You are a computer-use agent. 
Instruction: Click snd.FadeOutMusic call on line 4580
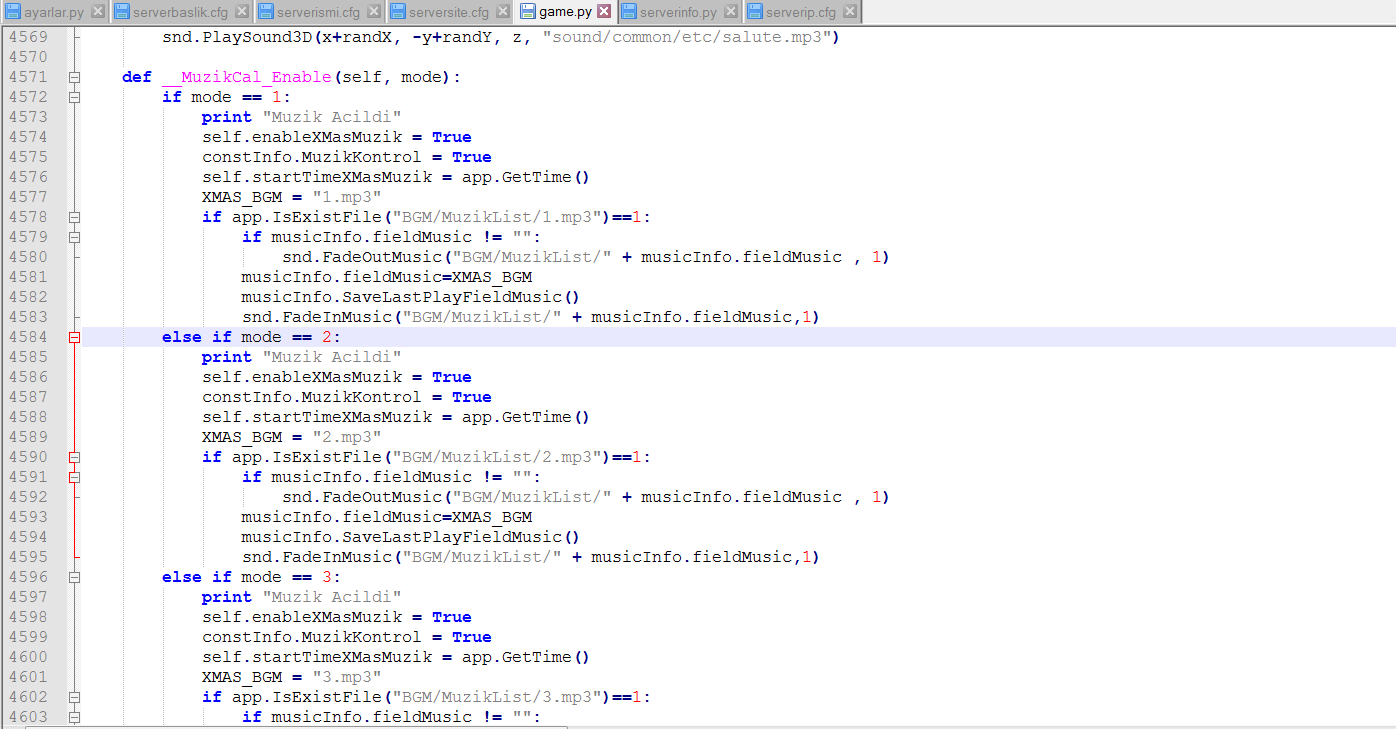(x=586, y=257)
